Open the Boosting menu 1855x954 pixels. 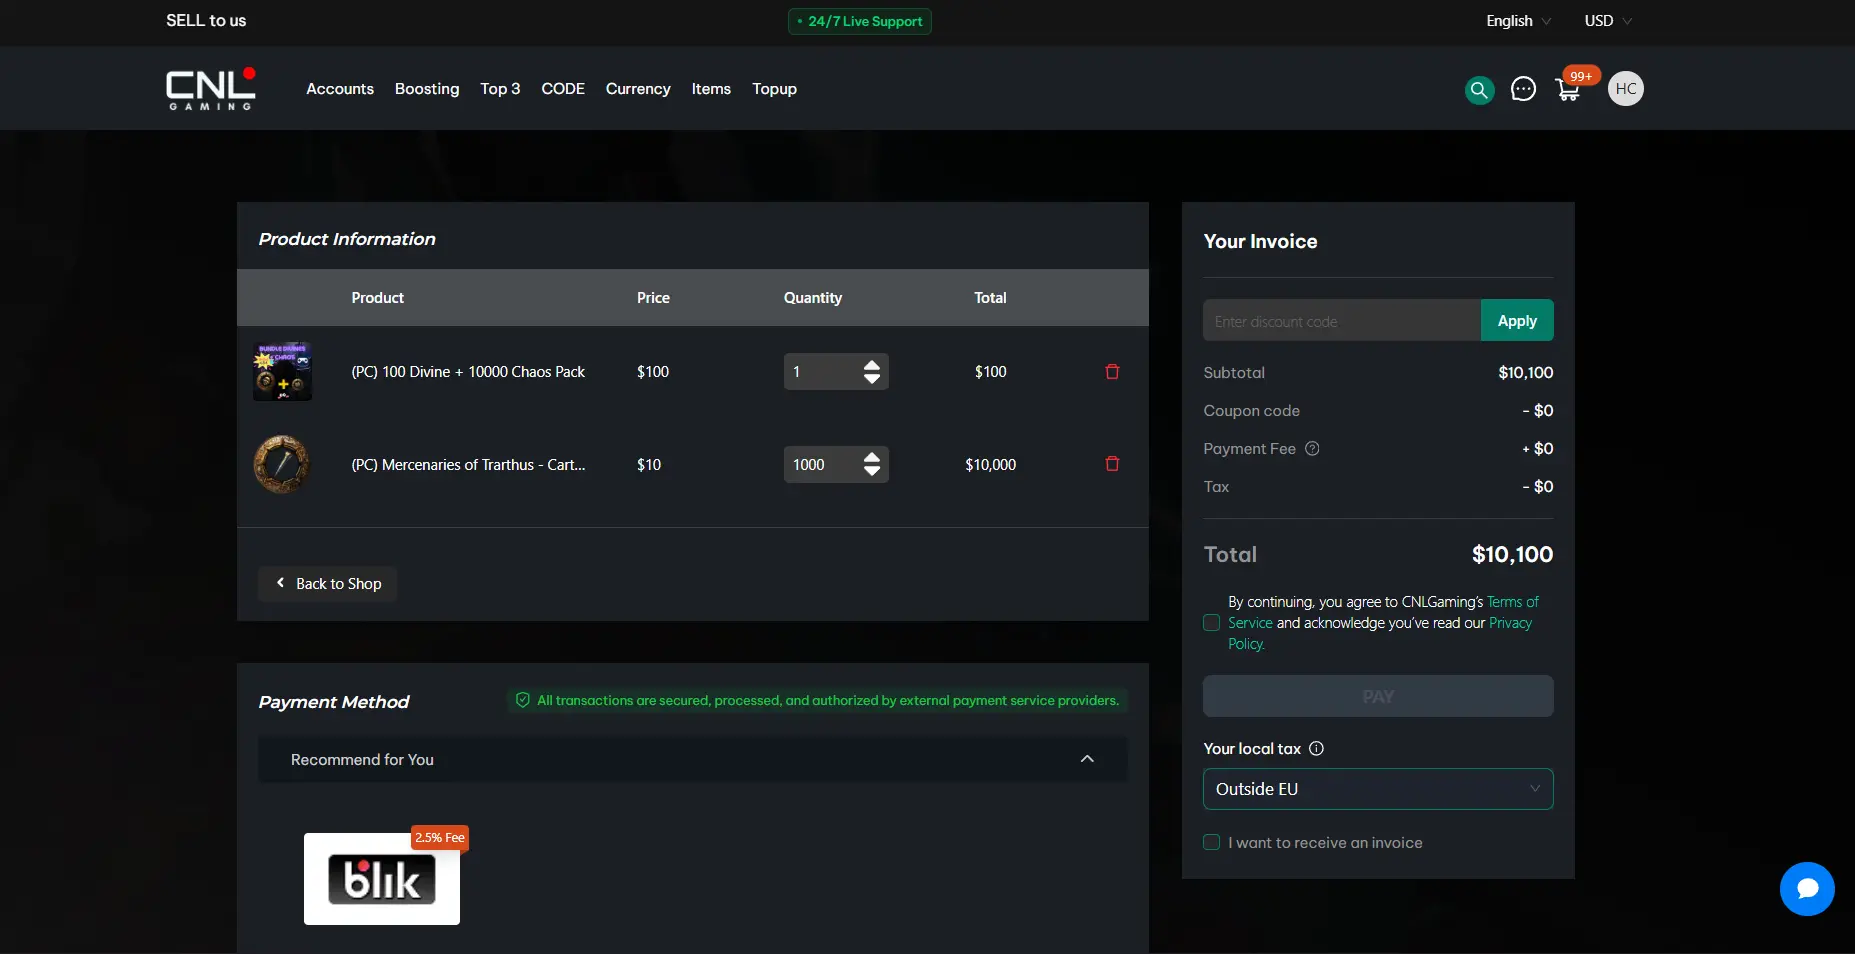pos(427,89)
